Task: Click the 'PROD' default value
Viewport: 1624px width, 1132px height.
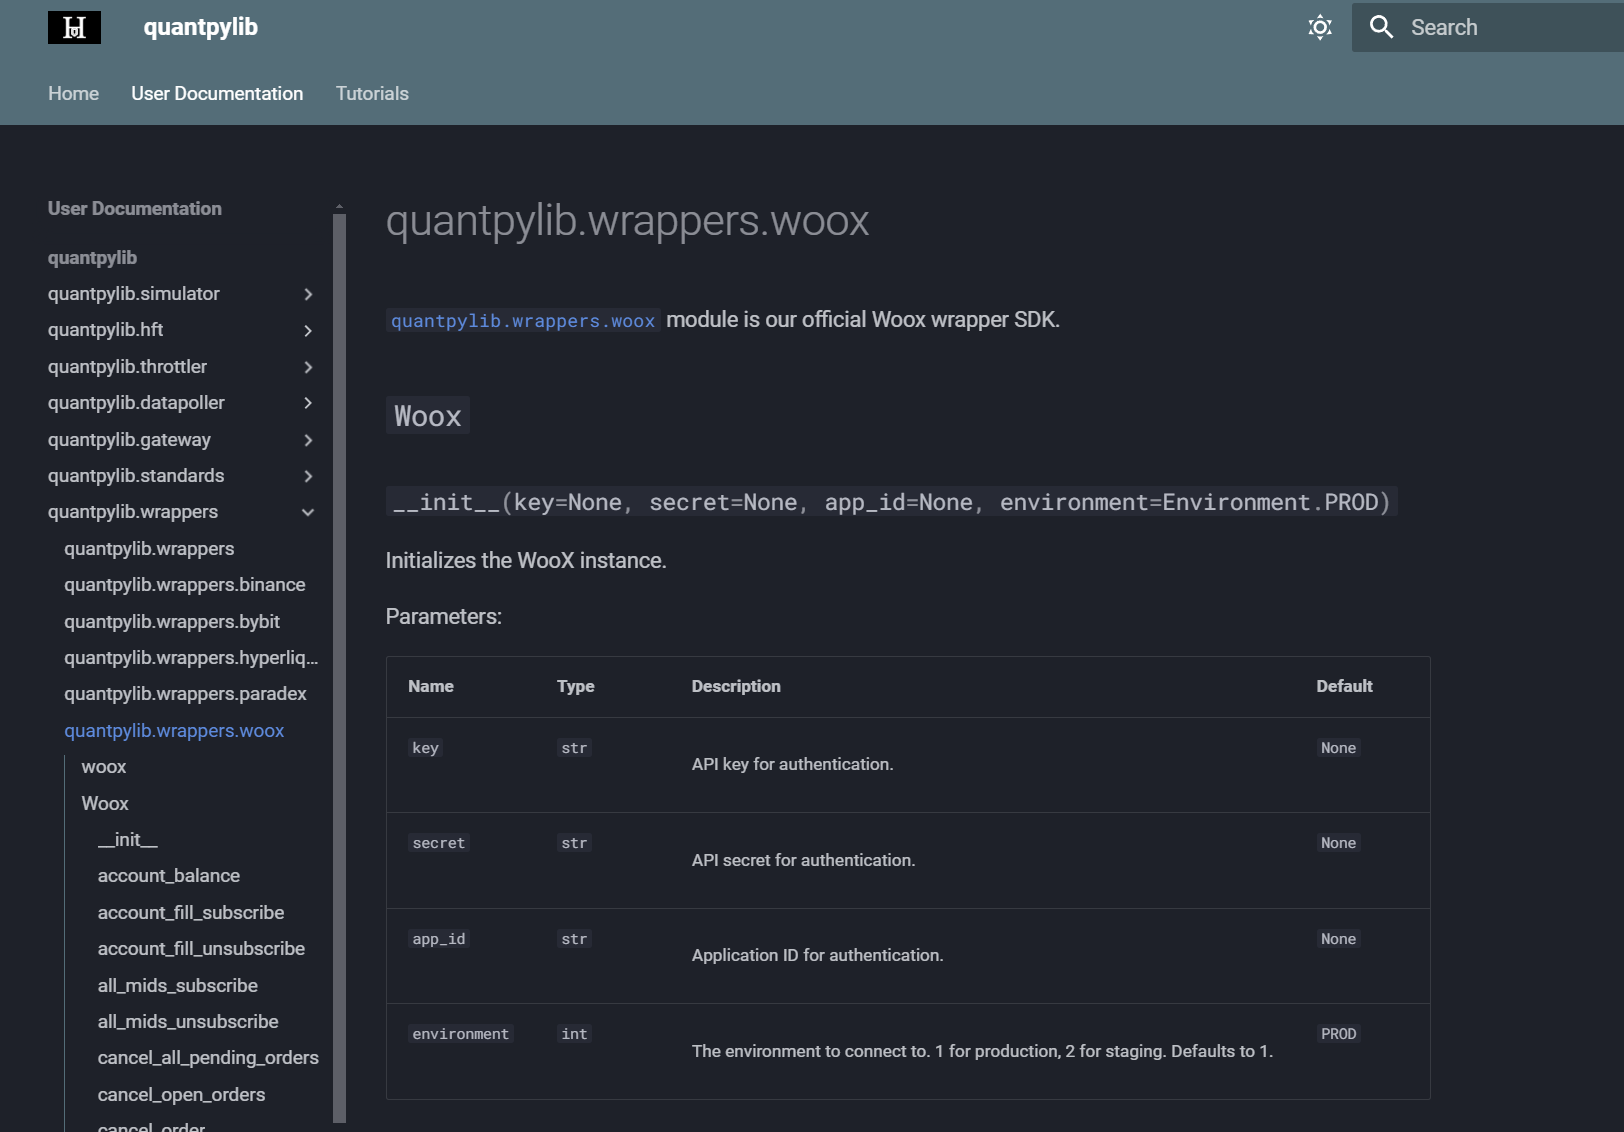Action: [1338, 1034]
